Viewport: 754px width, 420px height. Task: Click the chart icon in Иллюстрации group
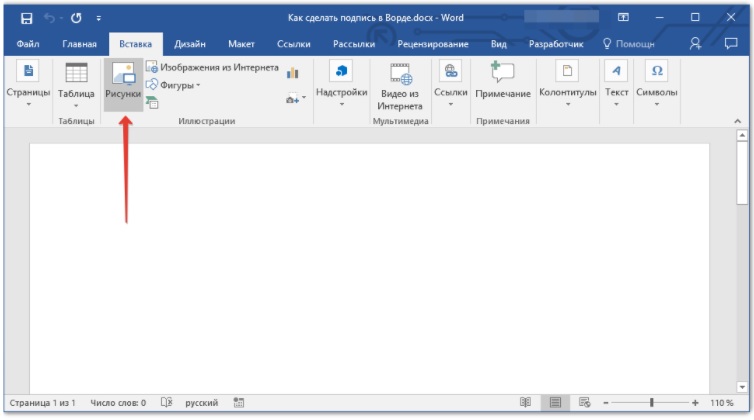pyautogui.click(x=293, y=73)
